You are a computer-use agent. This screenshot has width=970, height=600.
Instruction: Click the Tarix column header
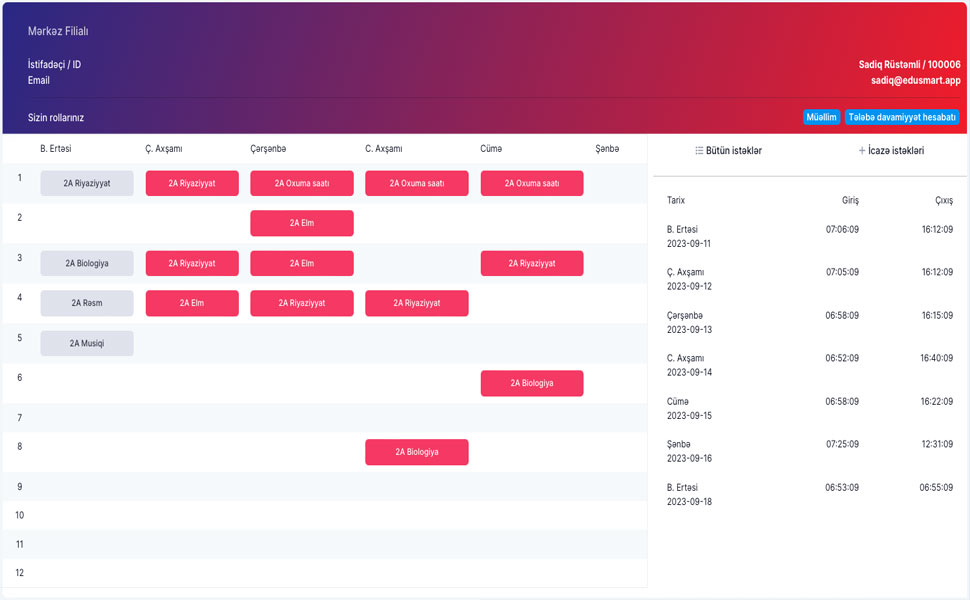pyautogui.click(x=676, y=200)
